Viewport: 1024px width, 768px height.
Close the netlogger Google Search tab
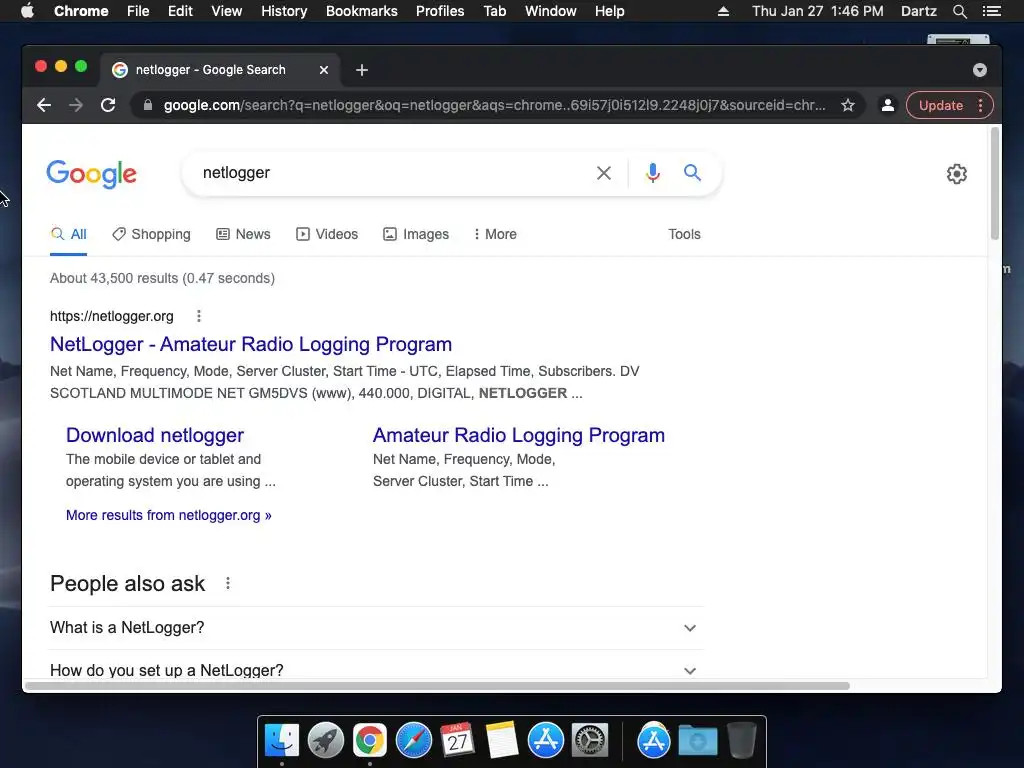324,70
